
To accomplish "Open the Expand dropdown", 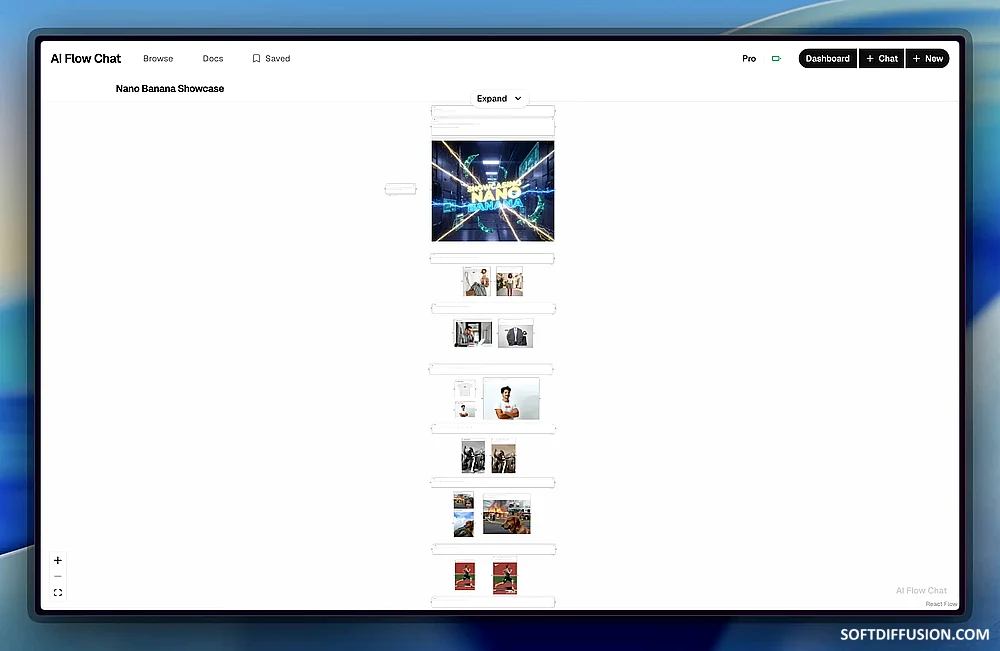I will coord(499,98).
